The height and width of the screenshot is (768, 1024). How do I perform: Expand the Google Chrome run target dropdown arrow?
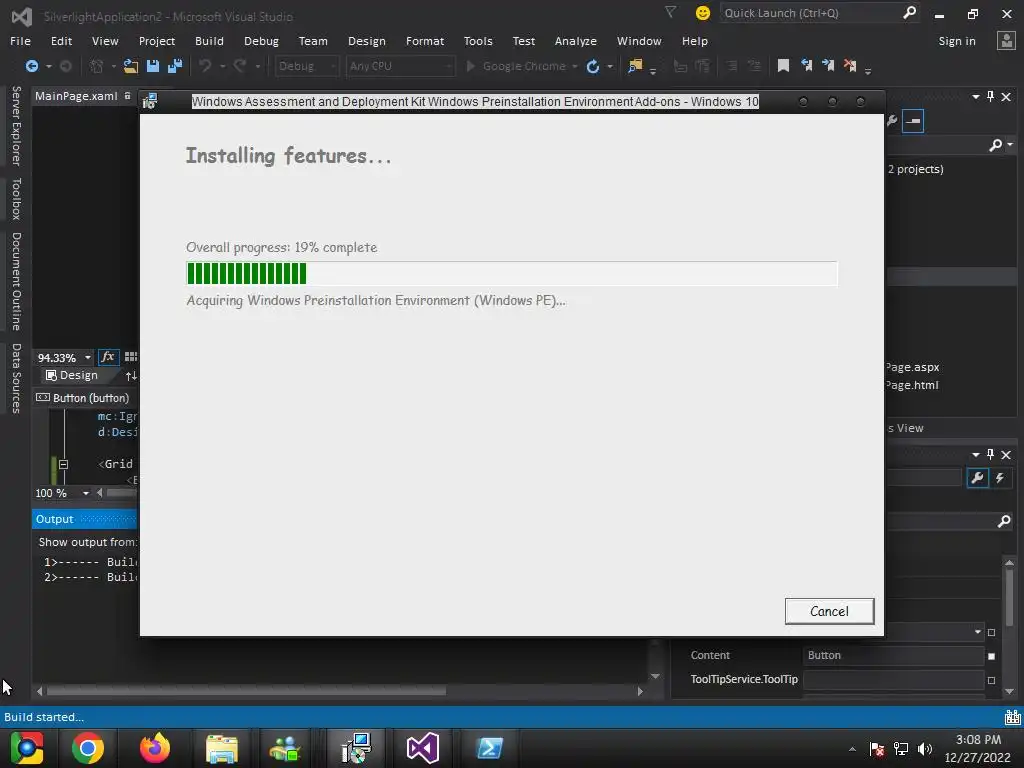[x=575, y=67]
